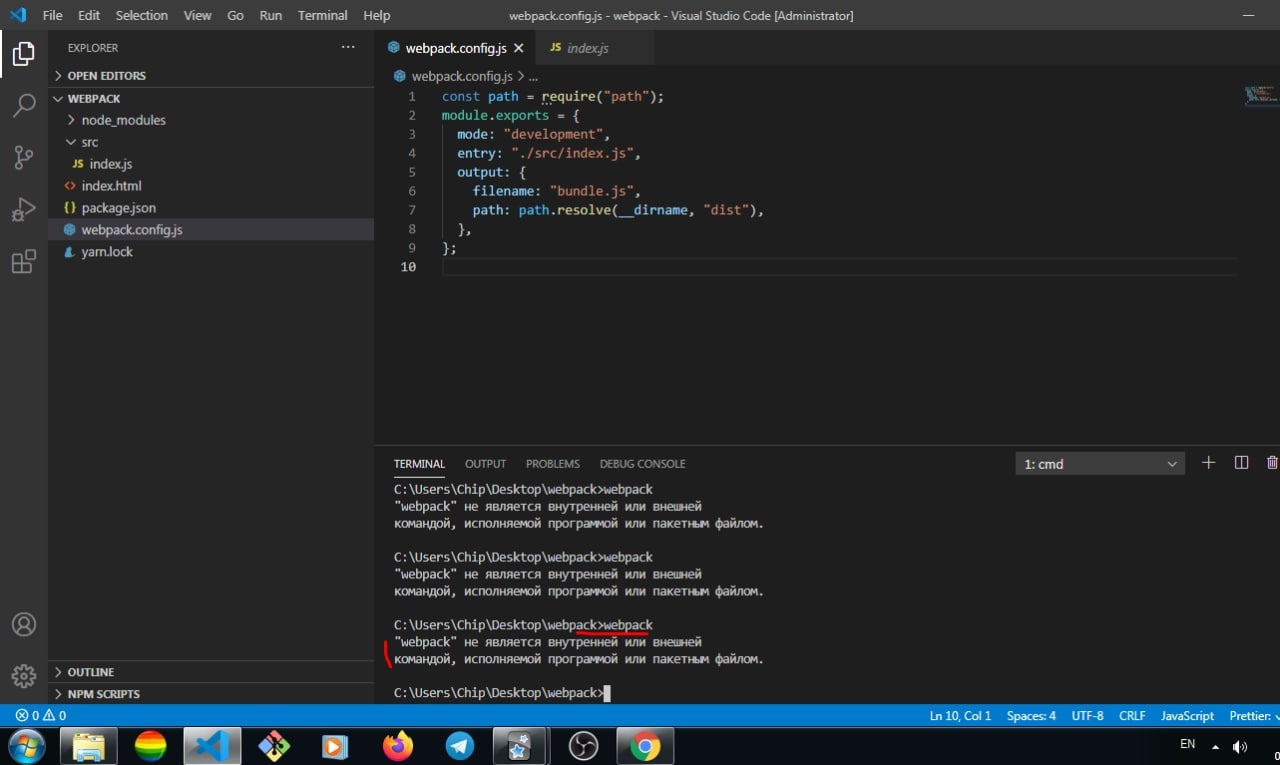
Task: Open Google Chrome from the taskbar
Action: point(645,746)
